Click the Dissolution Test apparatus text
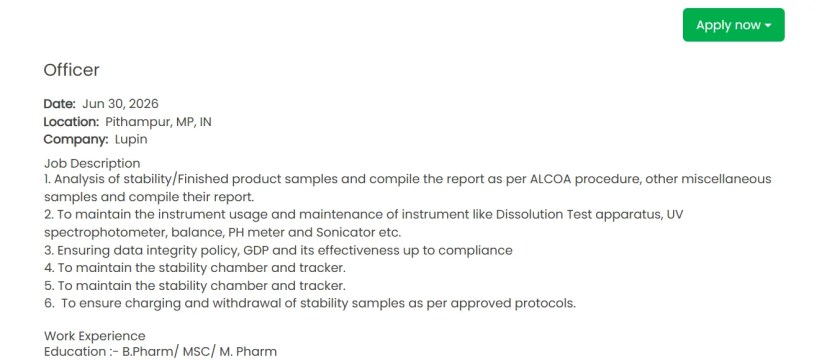 pyautogui.click(x=579, y=215)
